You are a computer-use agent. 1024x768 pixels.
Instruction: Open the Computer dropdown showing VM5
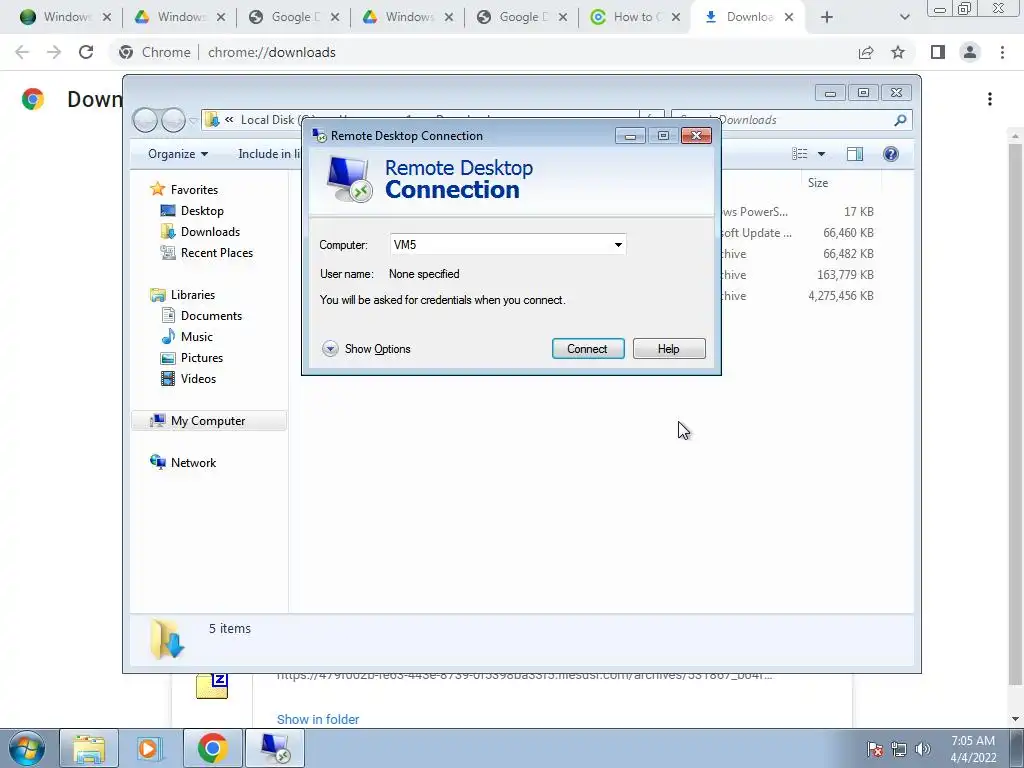pos(618,245)
